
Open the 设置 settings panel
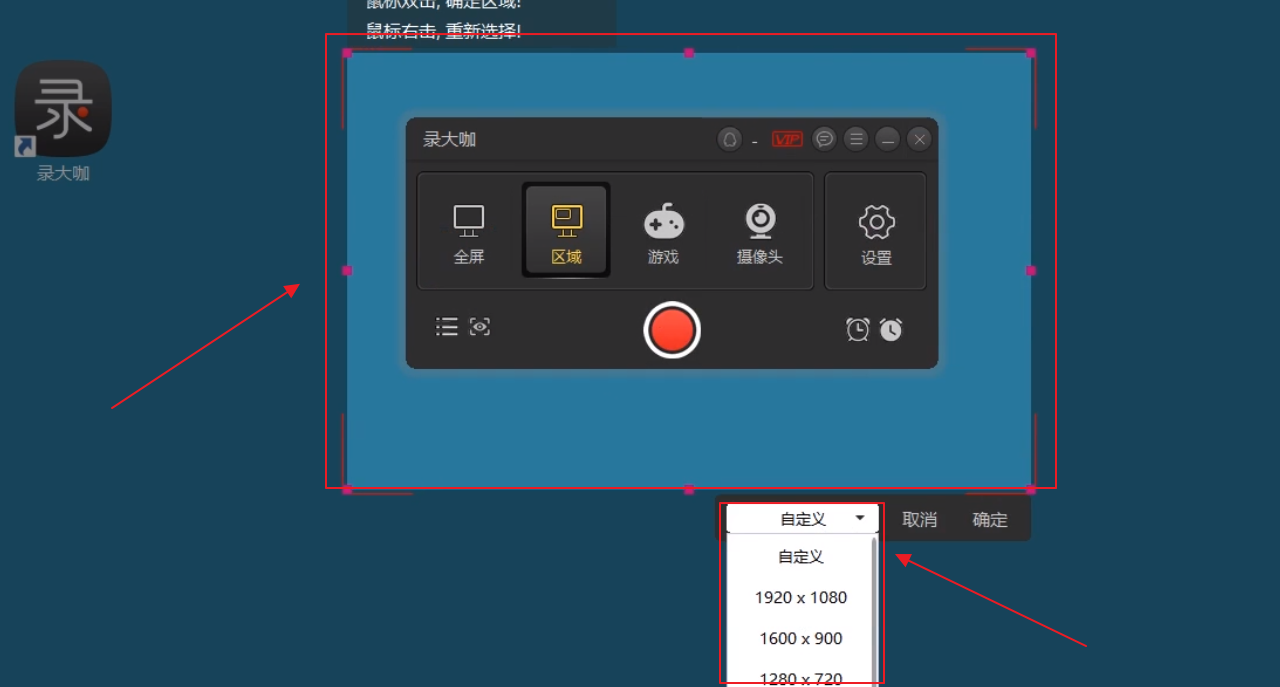click(x=875, y=231)
